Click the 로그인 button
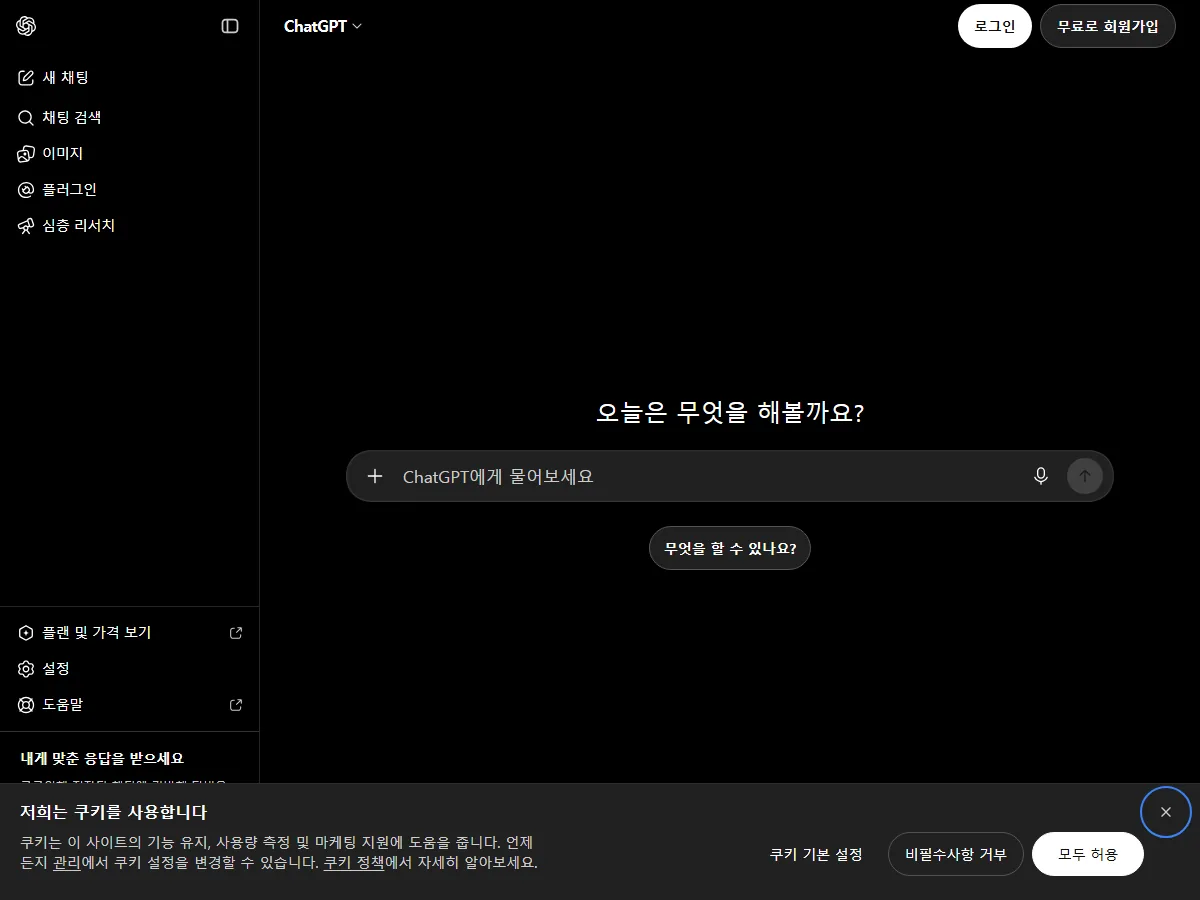Viewport: 1200px width, 900px height. [995, 26]
